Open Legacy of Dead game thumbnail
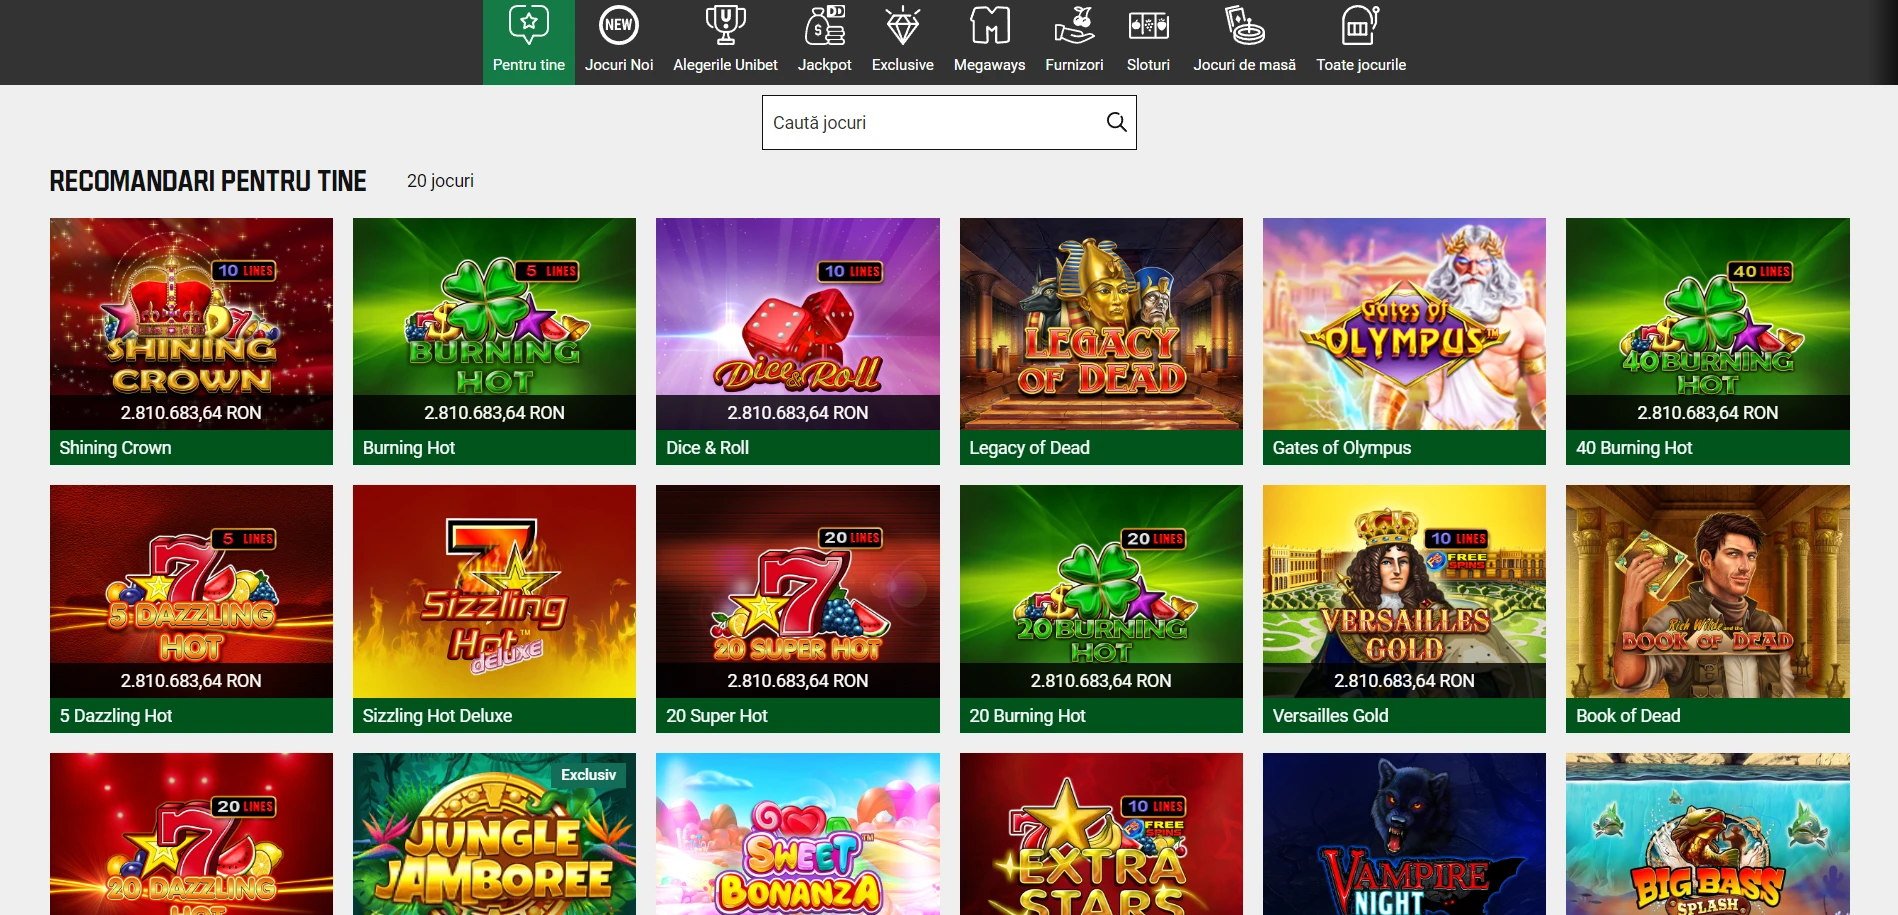 point(1101,324)
